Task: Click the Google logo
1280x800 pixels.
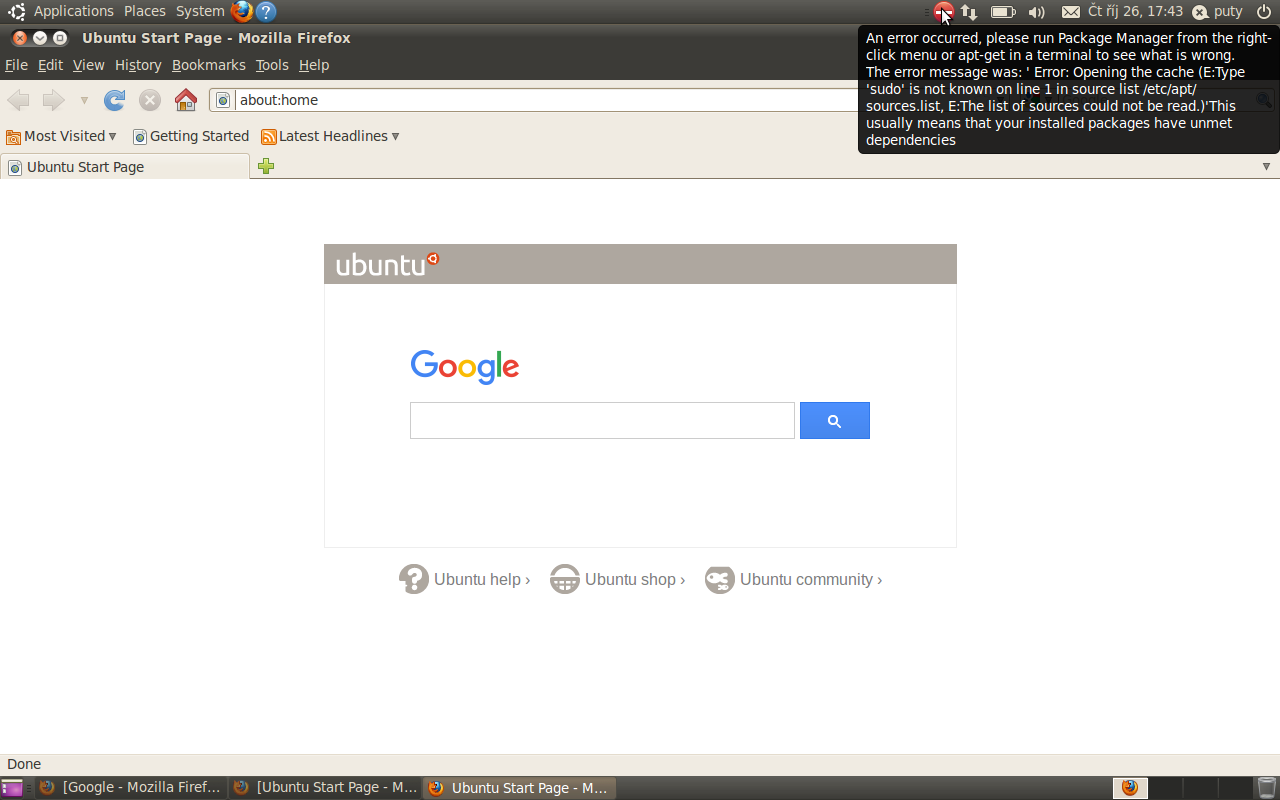Action: (465, 367)
